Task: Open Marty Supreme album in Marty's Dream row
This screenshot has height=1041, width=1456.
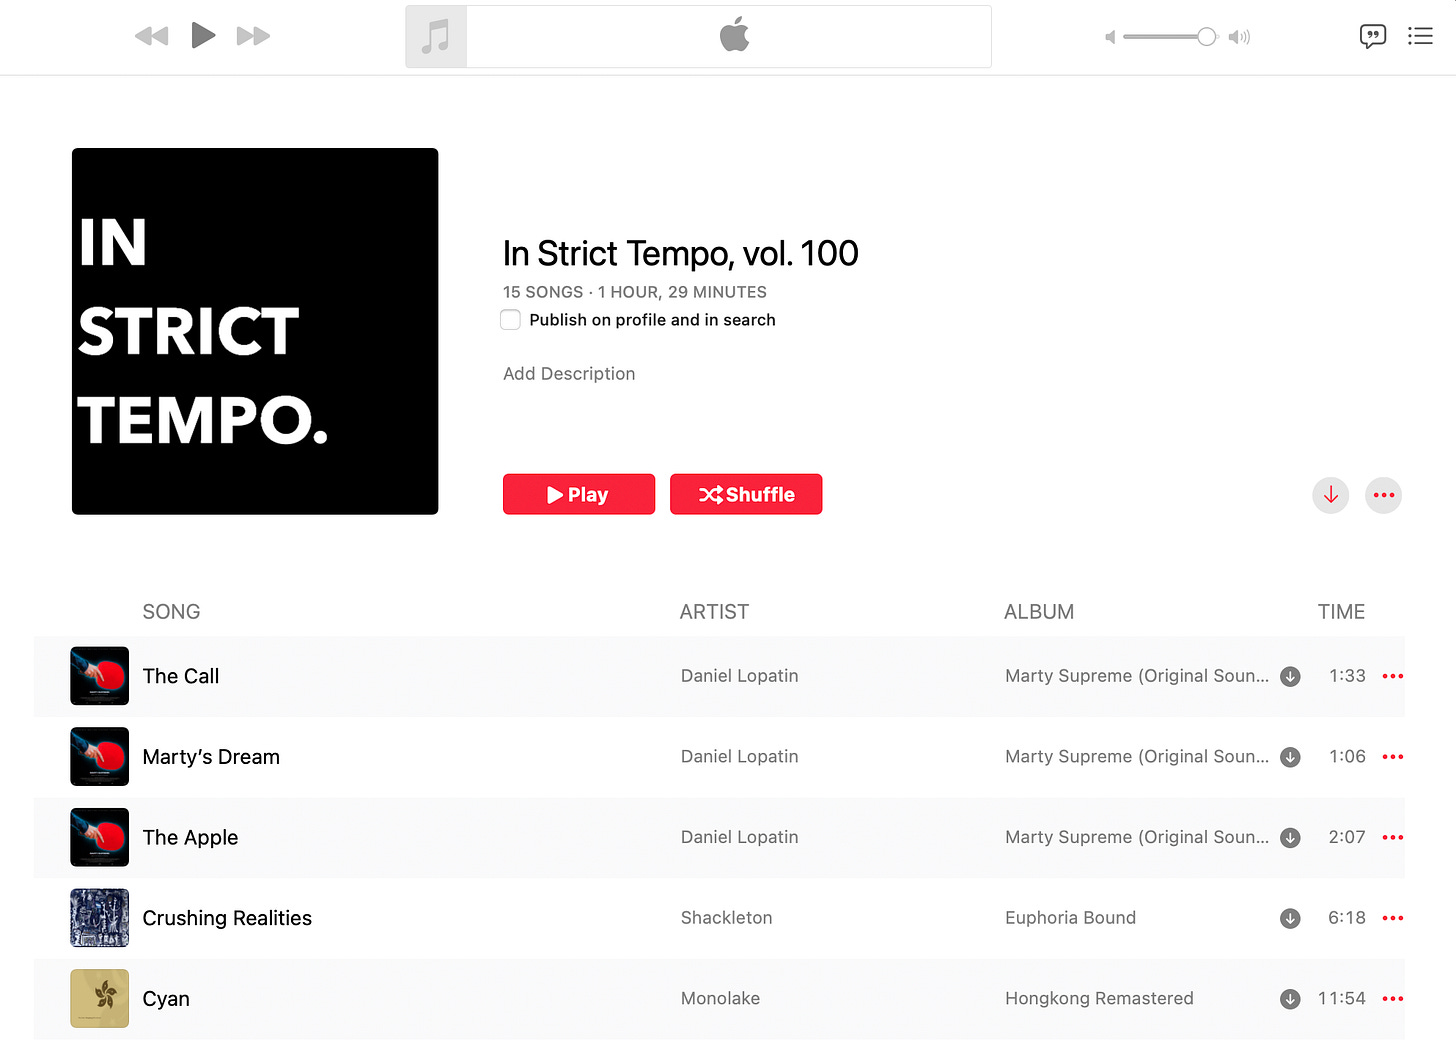Action: (x=1137, y=757)
